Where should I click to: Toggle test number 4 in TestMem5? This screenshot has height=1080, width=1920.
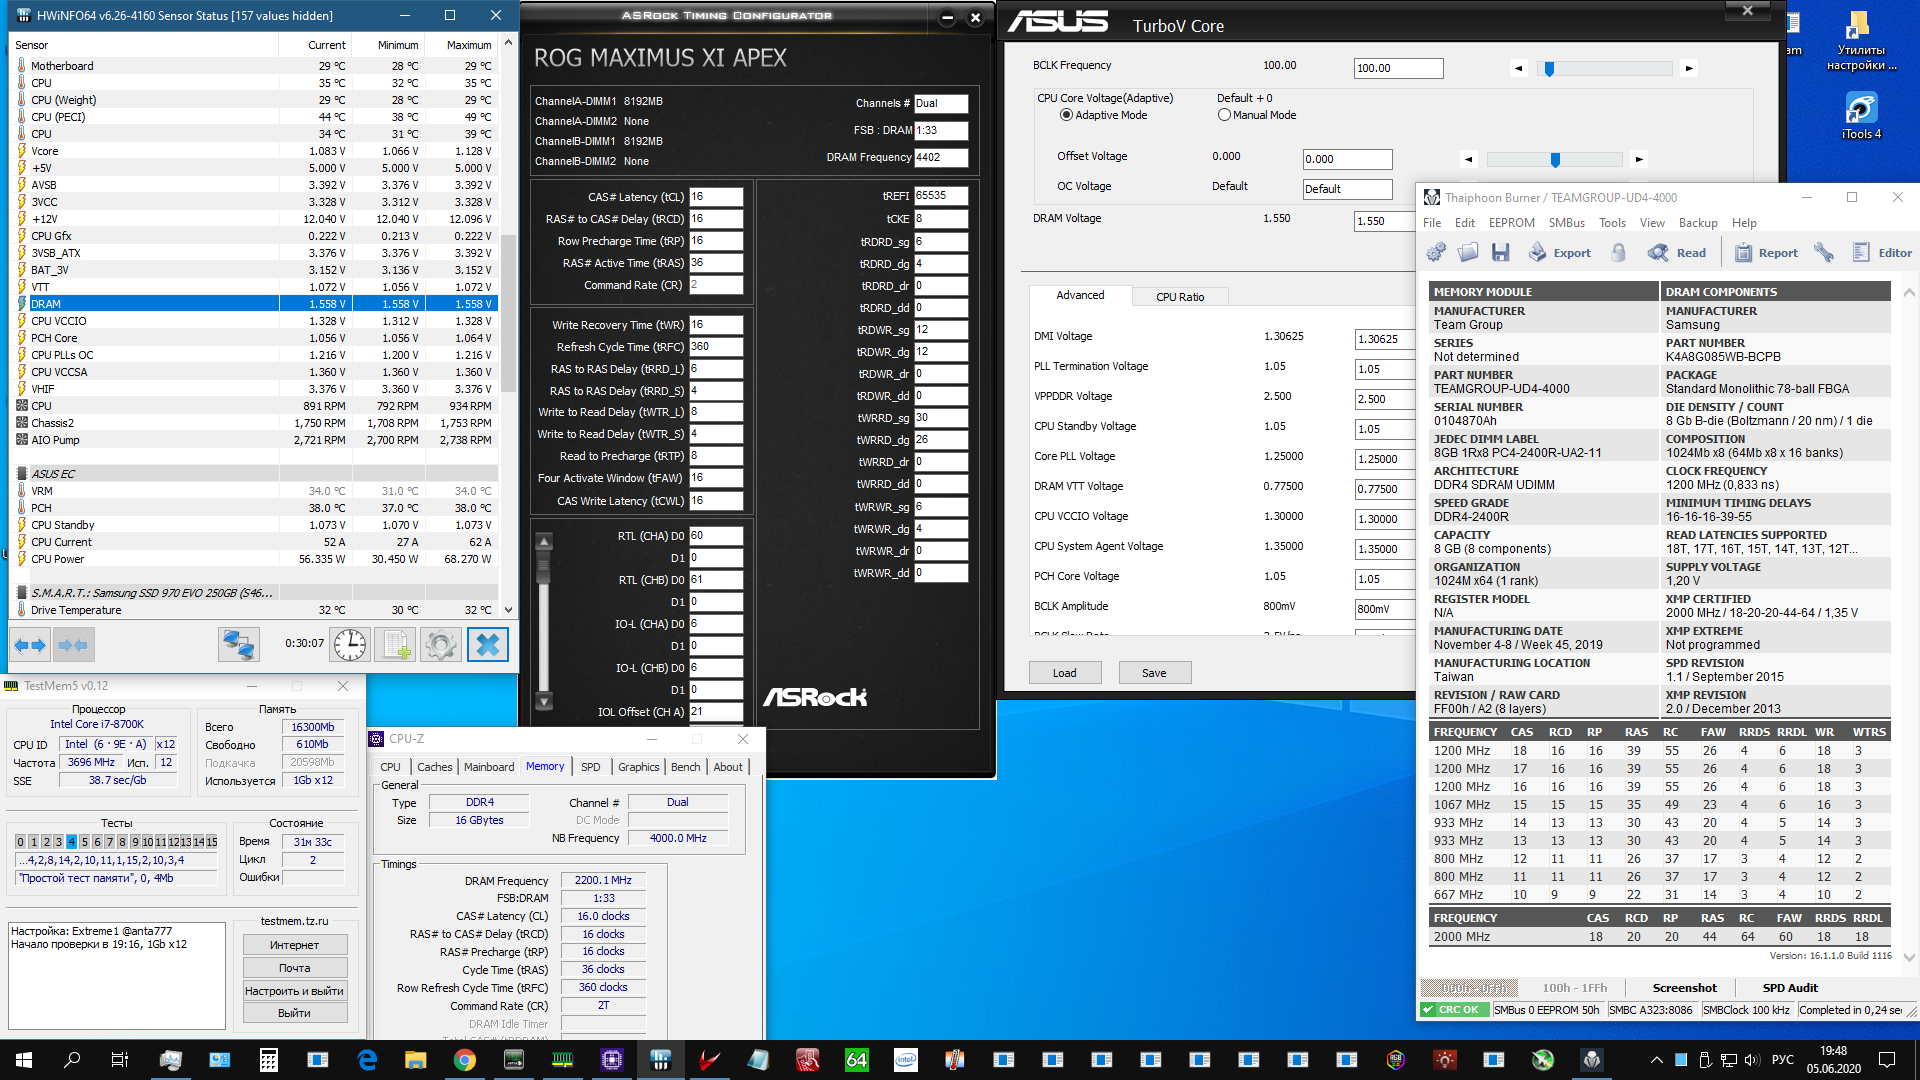[71, 842]
